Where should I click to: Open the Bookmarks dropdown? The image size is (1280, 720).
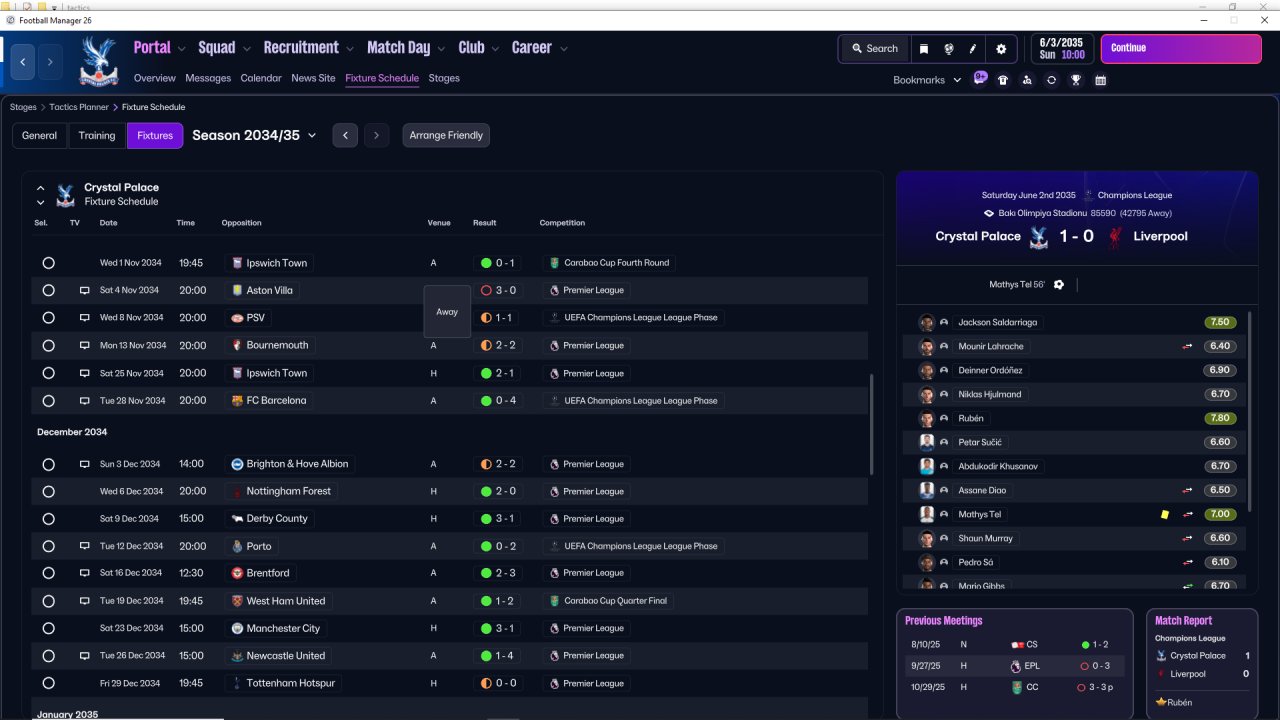click(927, 80)
